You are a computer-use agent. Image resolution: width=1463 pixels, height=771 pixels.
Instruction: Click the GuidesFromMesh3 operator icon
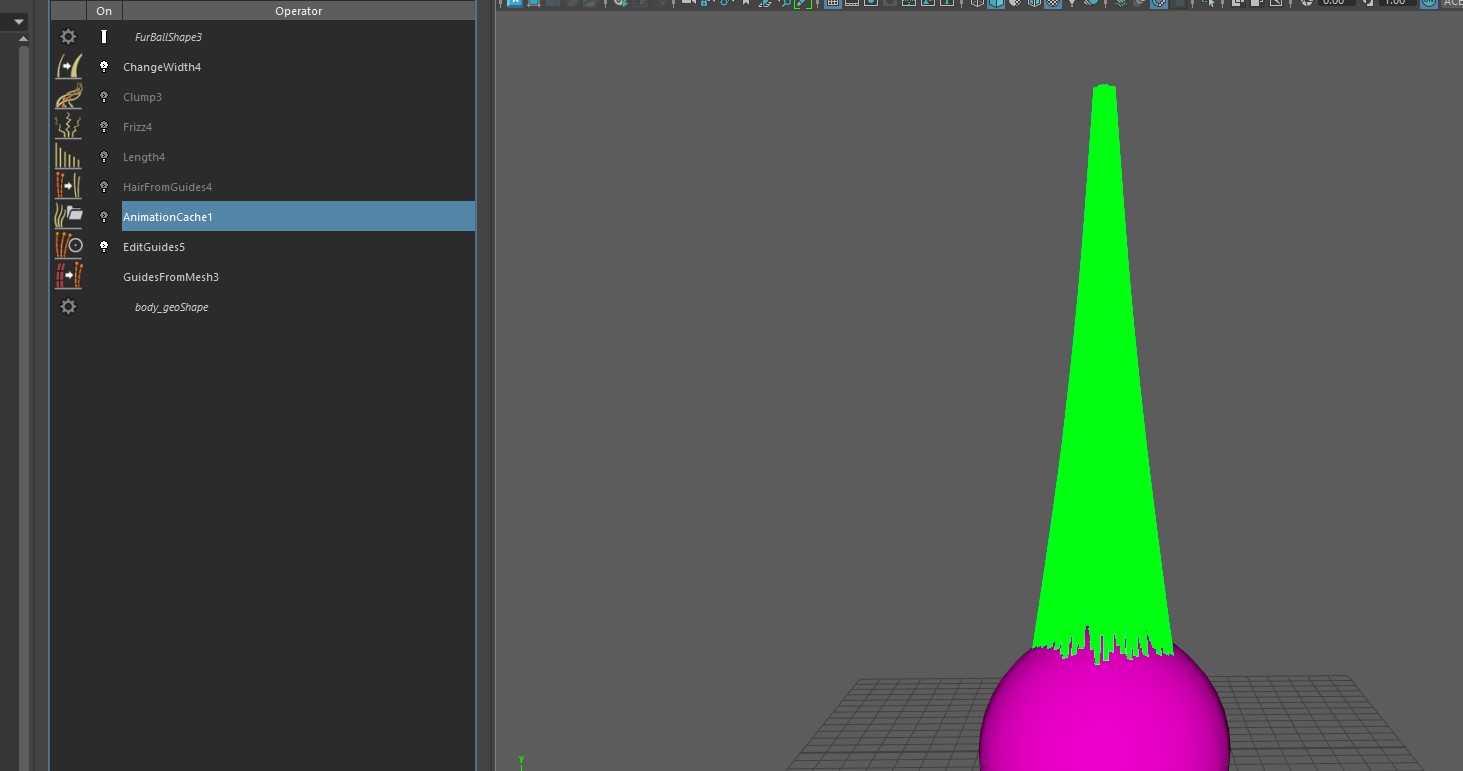[x=68, y=277]
